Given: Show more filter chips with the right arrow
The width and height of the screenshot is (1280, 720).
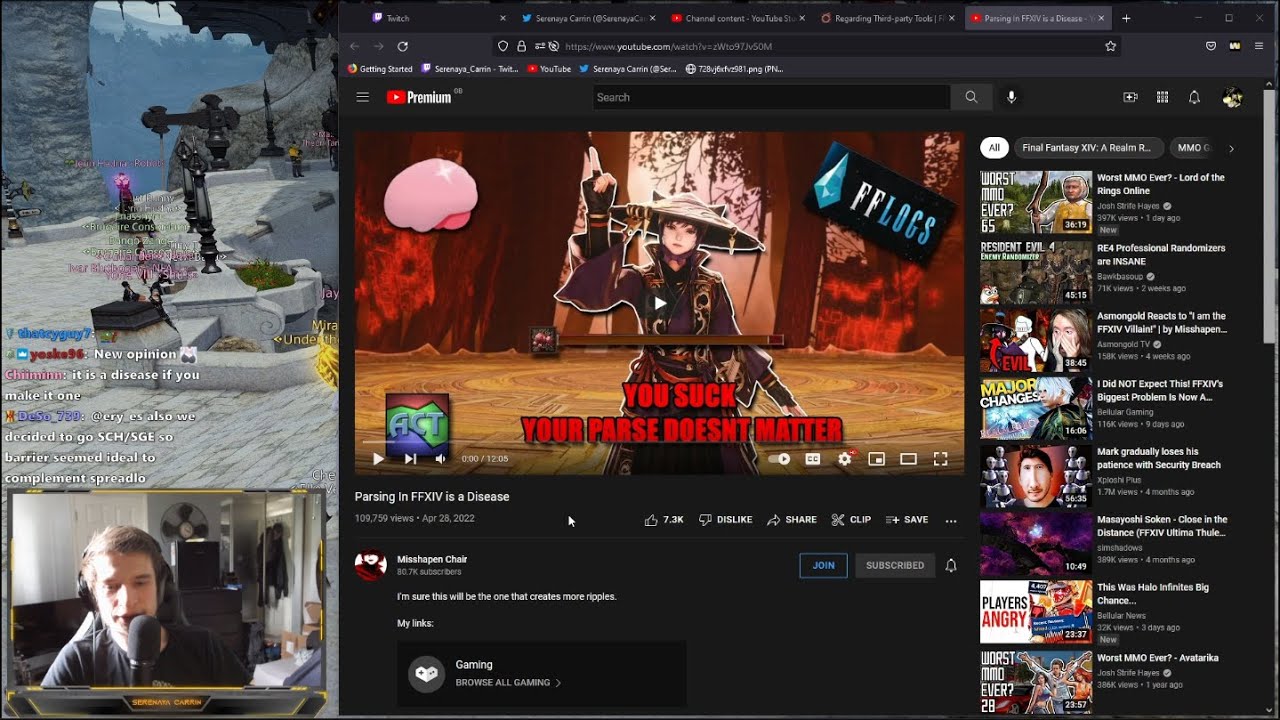Looking at the screenshot, I should pyautogui.click(x=1231, y=148).
